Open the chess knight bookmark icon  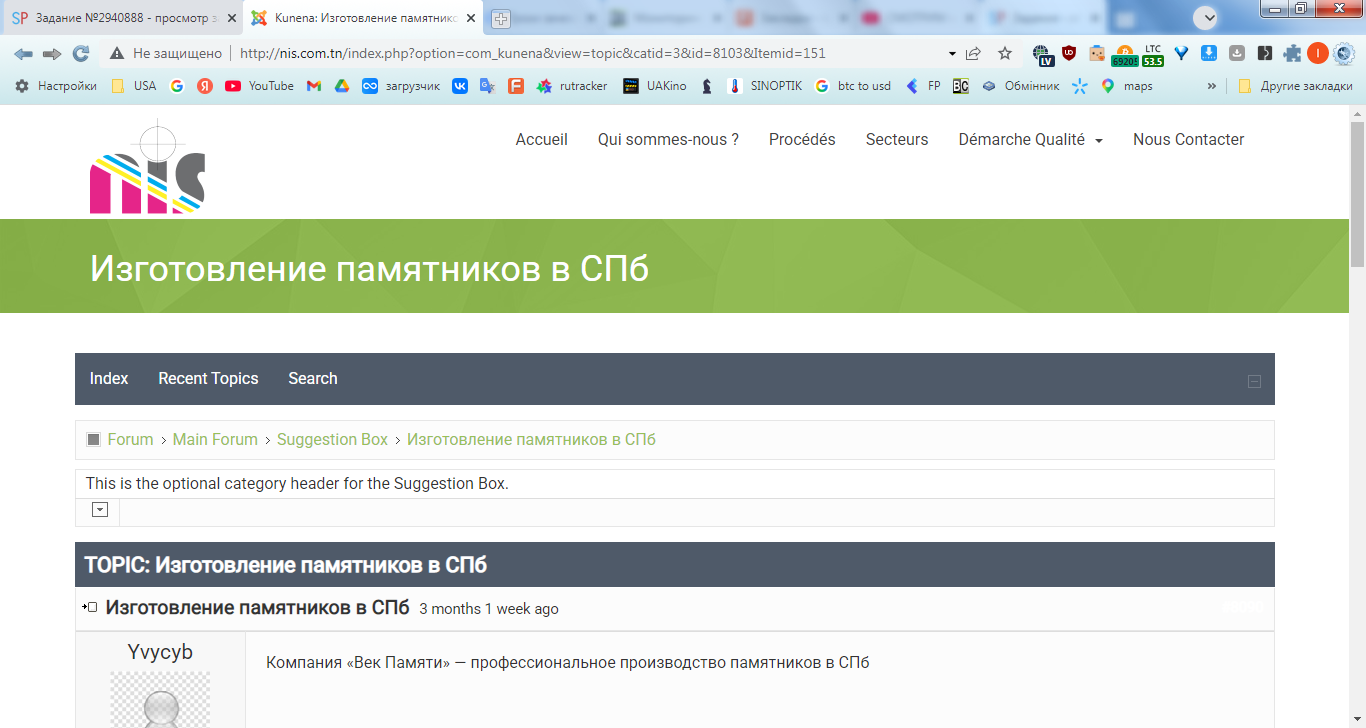point(707,86)
